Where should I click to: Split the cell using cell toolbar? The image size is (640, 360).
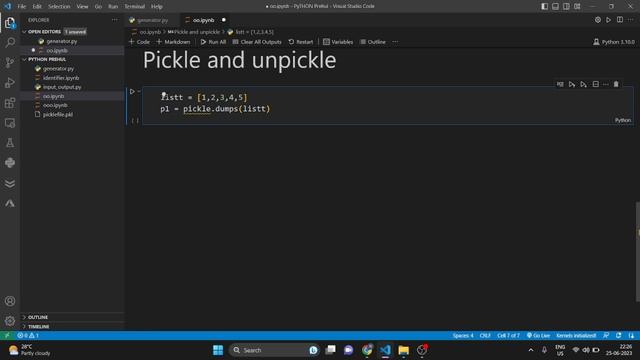click(596, 84)
